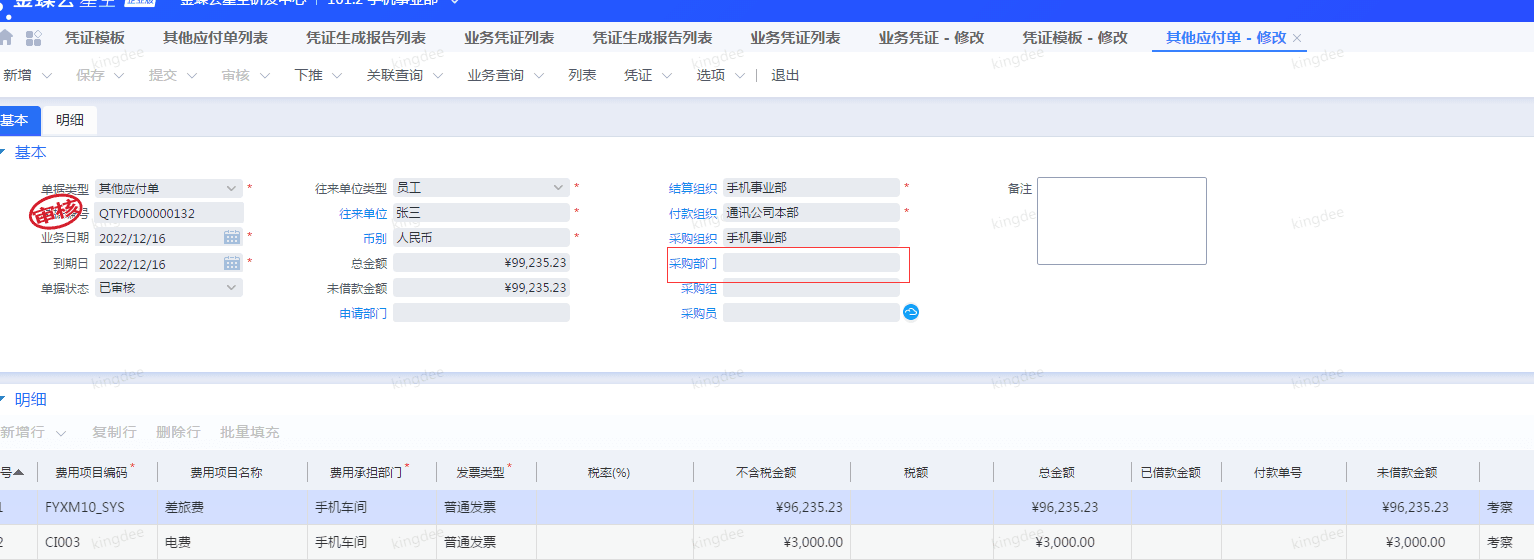This screenshot has width=1534, height=560.
Task: Open the app grid menu icon
Action: click(34, 38)
